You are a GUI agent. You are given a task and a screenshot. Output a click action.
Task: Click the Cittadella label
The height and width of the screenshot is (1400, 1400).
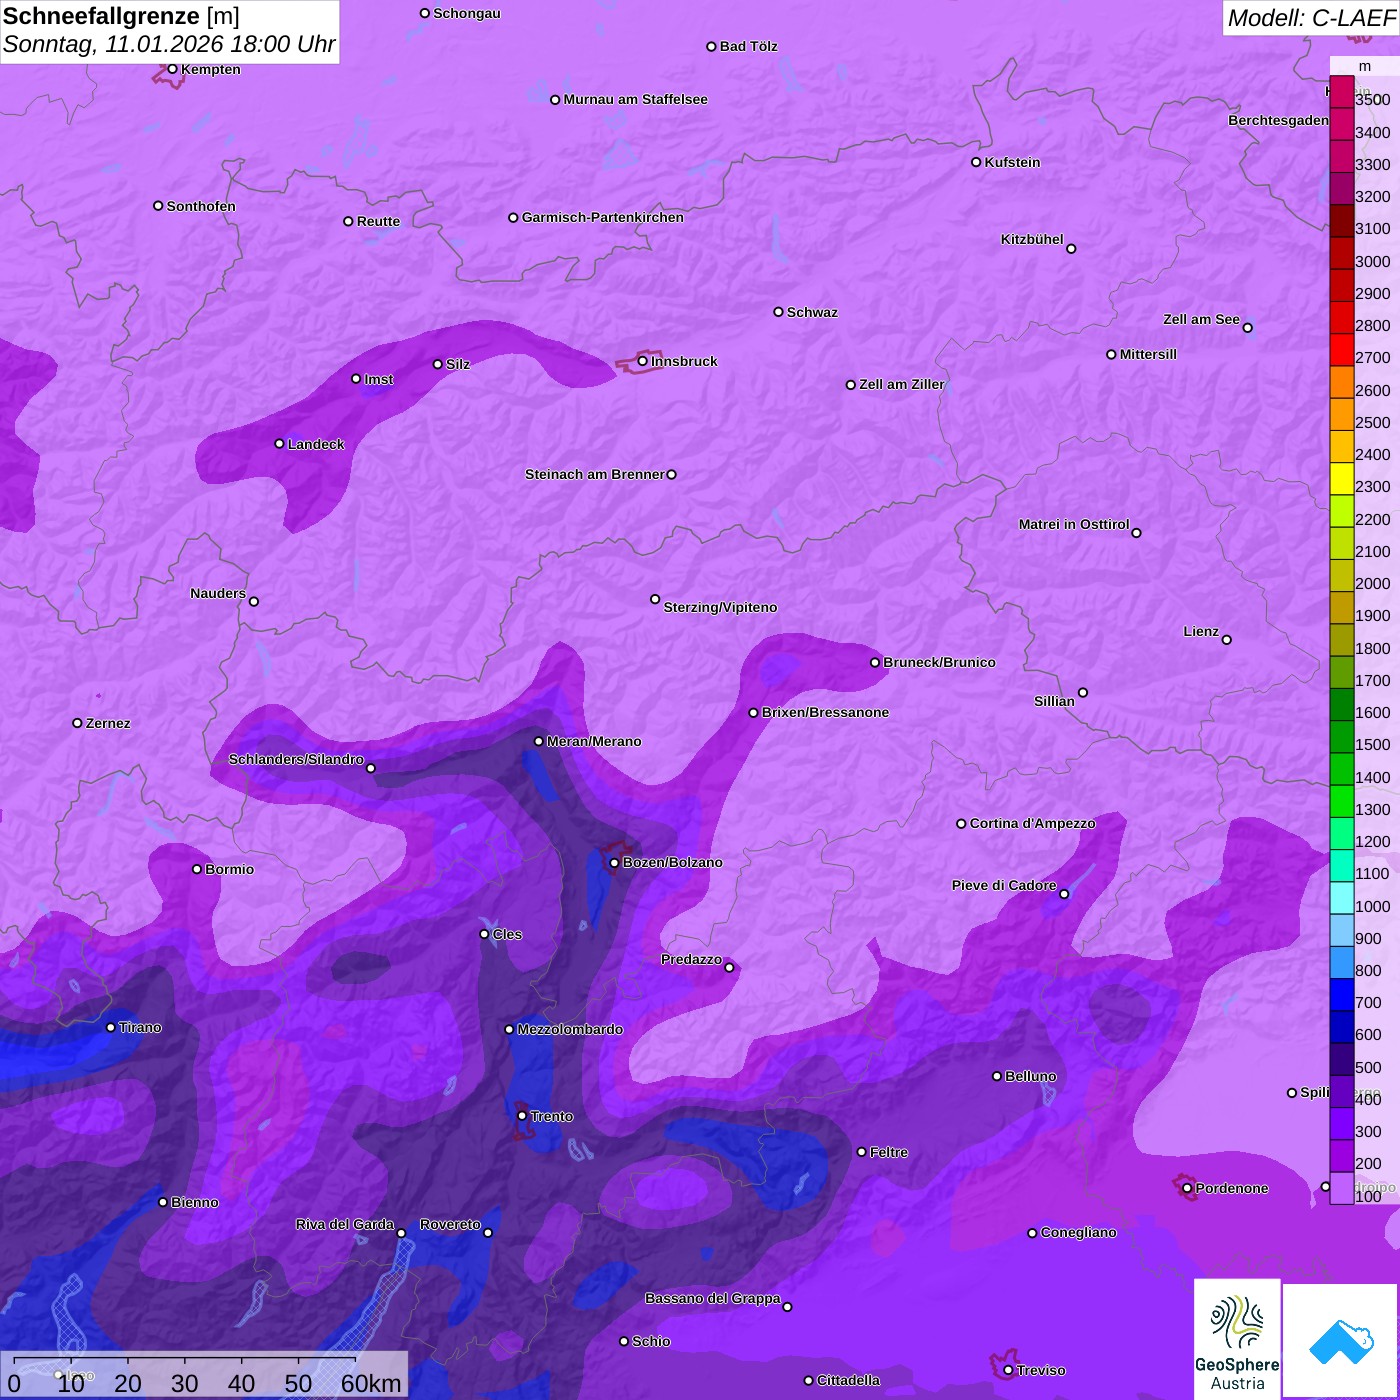pos(849,1380)
